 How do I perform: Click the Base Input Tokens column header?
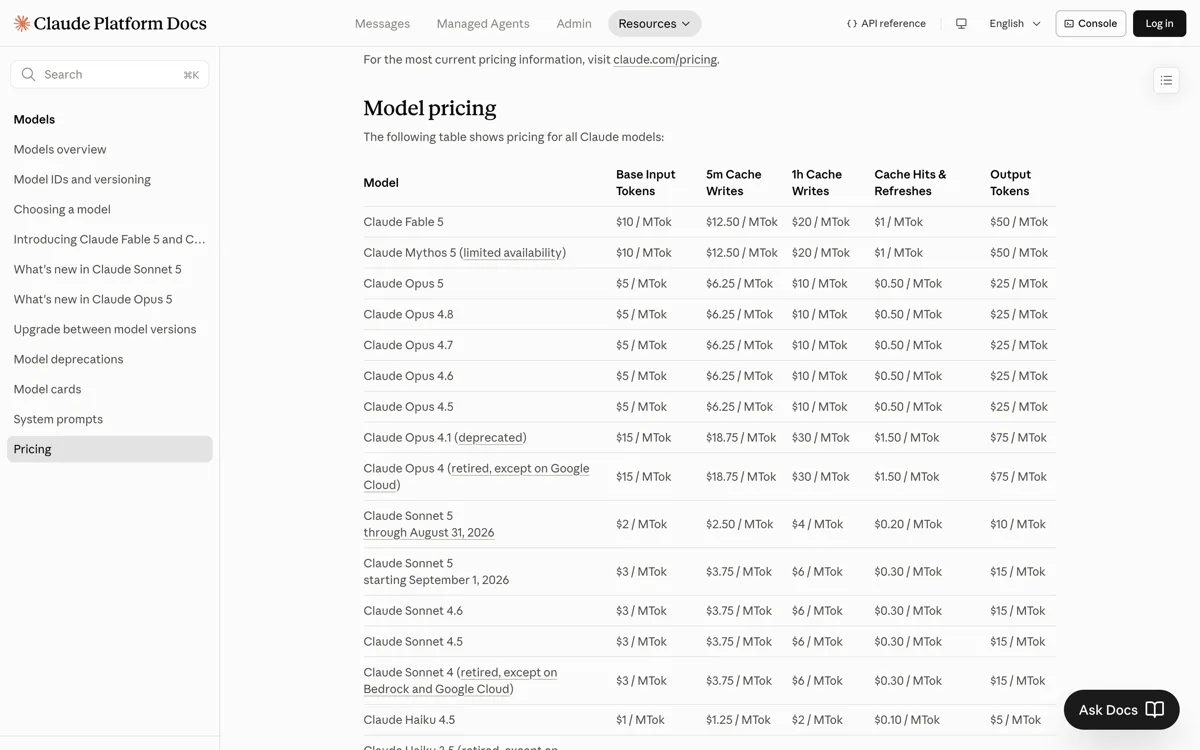645,182
